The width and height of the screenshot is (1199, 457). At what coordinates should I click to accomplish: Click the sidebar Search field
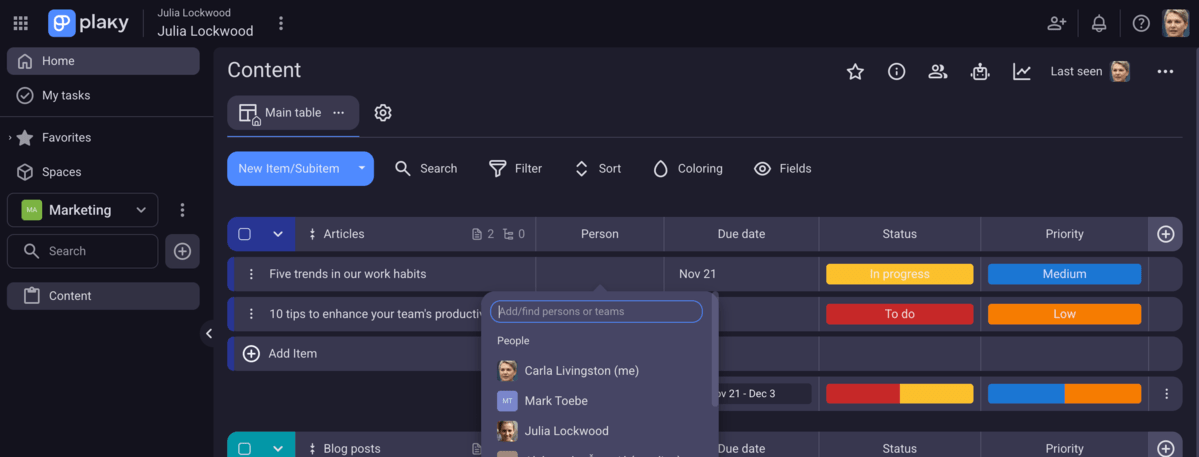pos(83,251)
